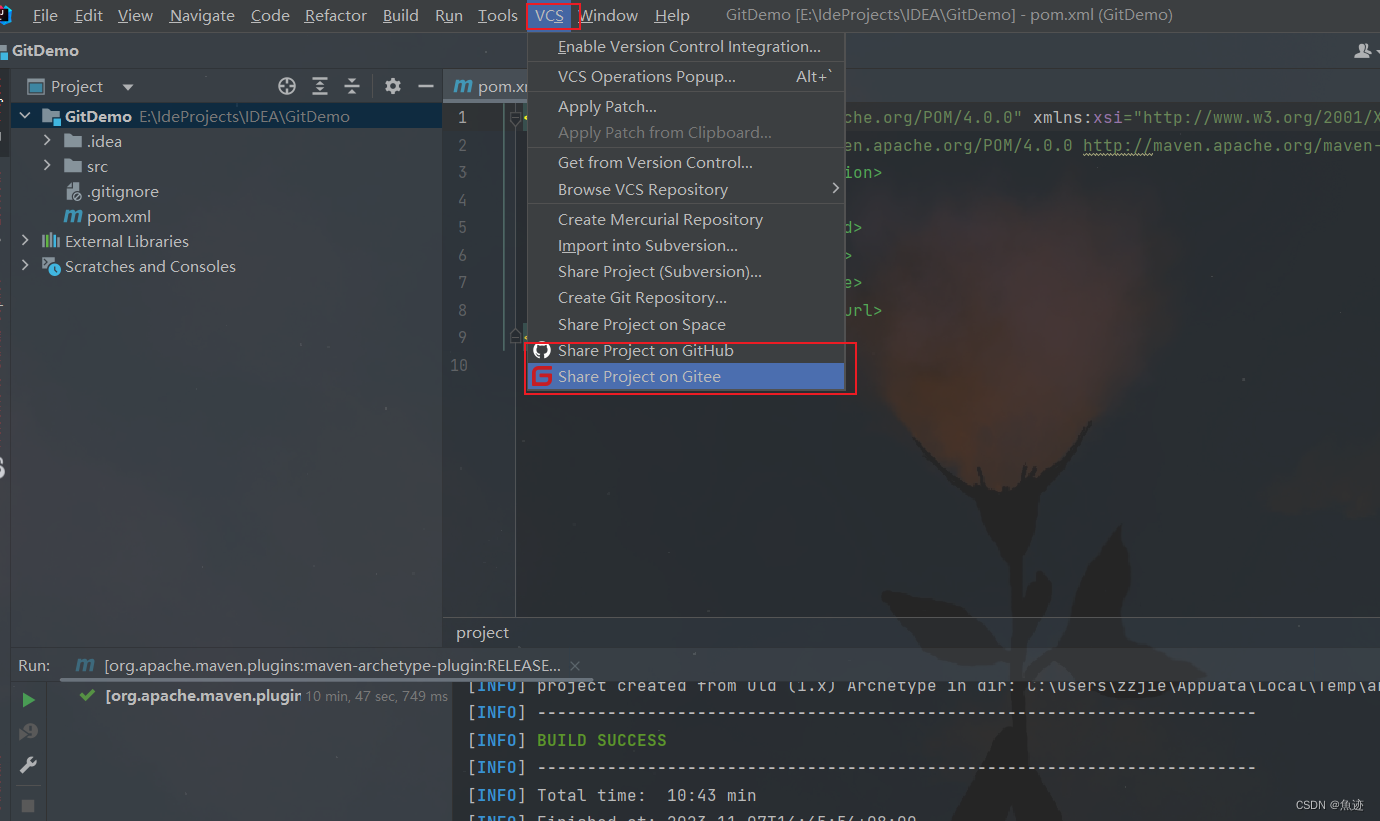Viewport: 1380px width, 821px height.
Task: Click the Scratches and Consoles icon
Action: 51,266
